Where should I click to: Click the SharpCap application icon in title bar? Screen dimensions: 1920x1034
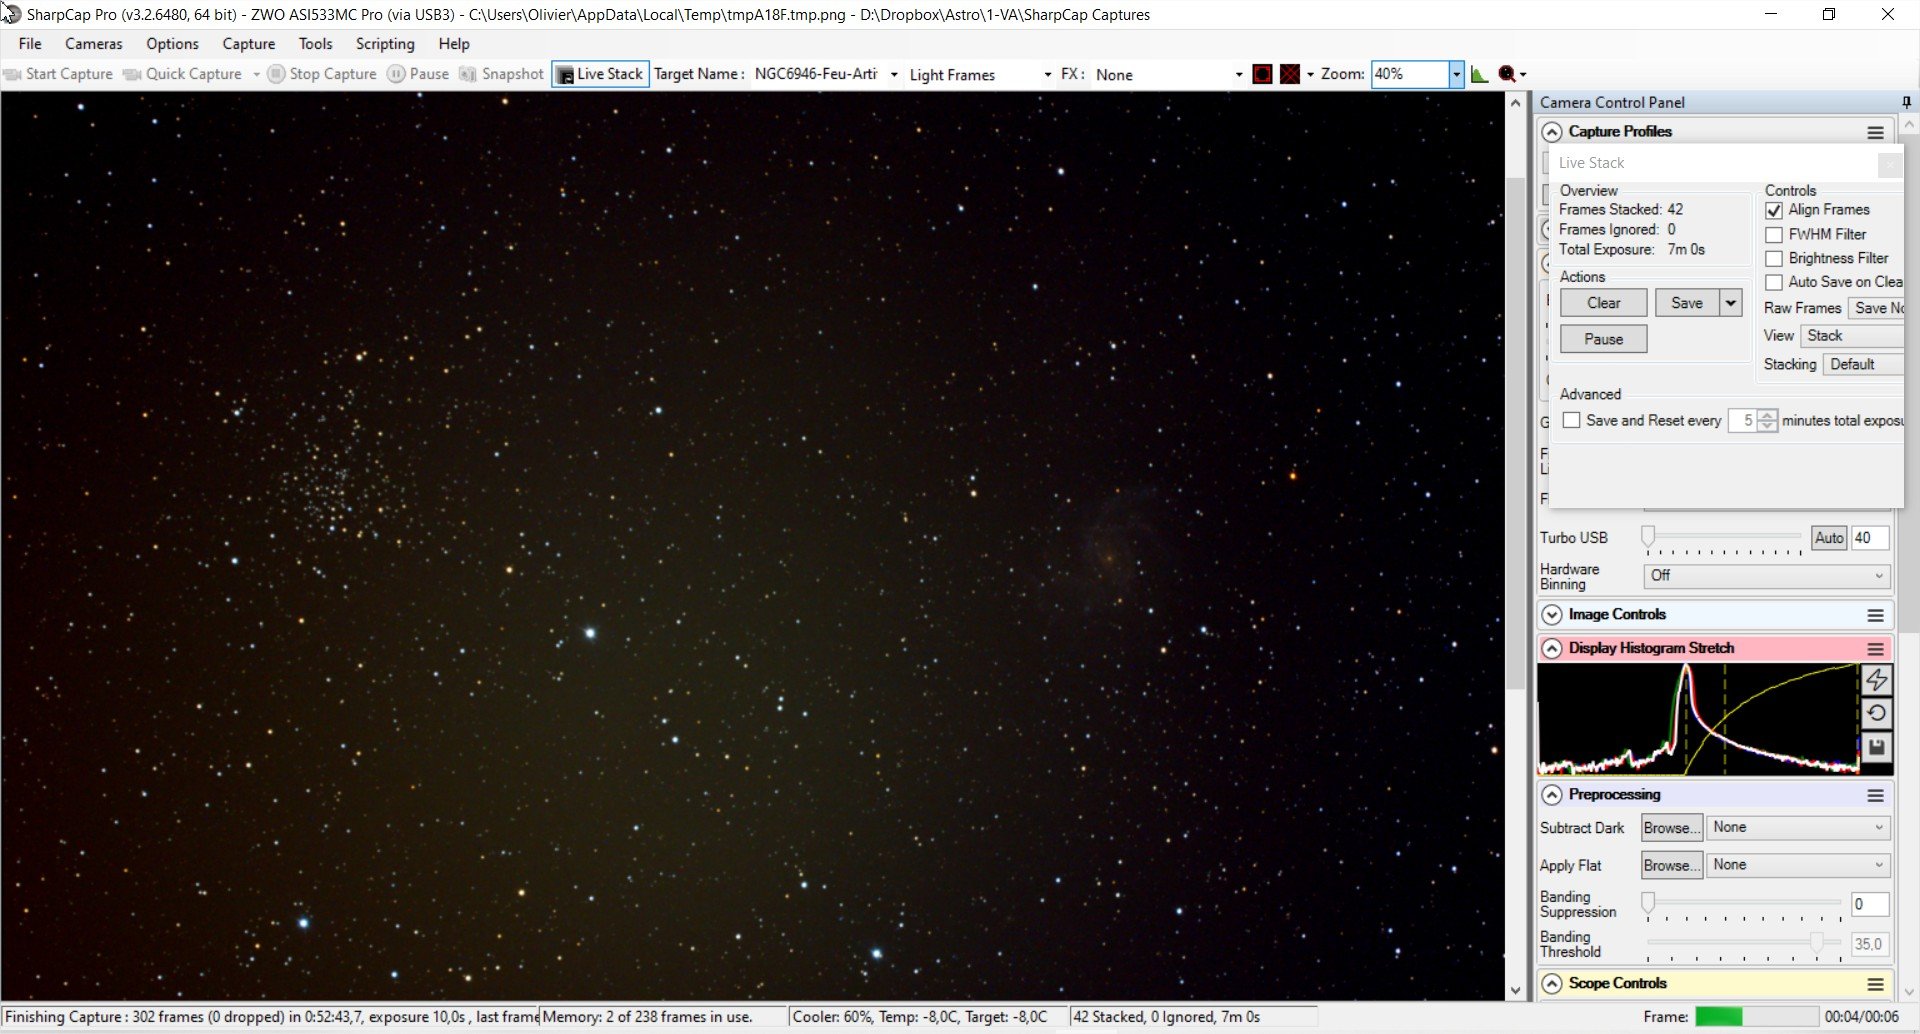(x=11, y=14)
